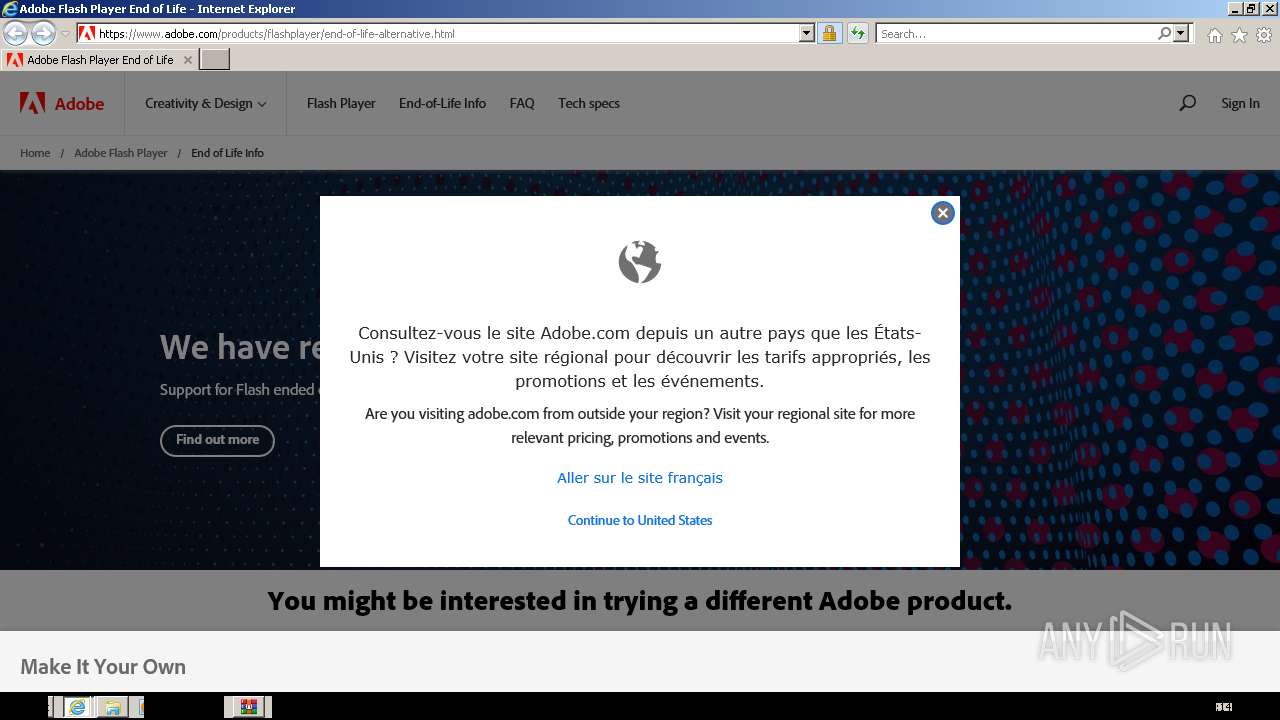Click Home breadcrumb link
Image resolution: width=1280 pixels, height=720 pixels.
tap(35, 153)
